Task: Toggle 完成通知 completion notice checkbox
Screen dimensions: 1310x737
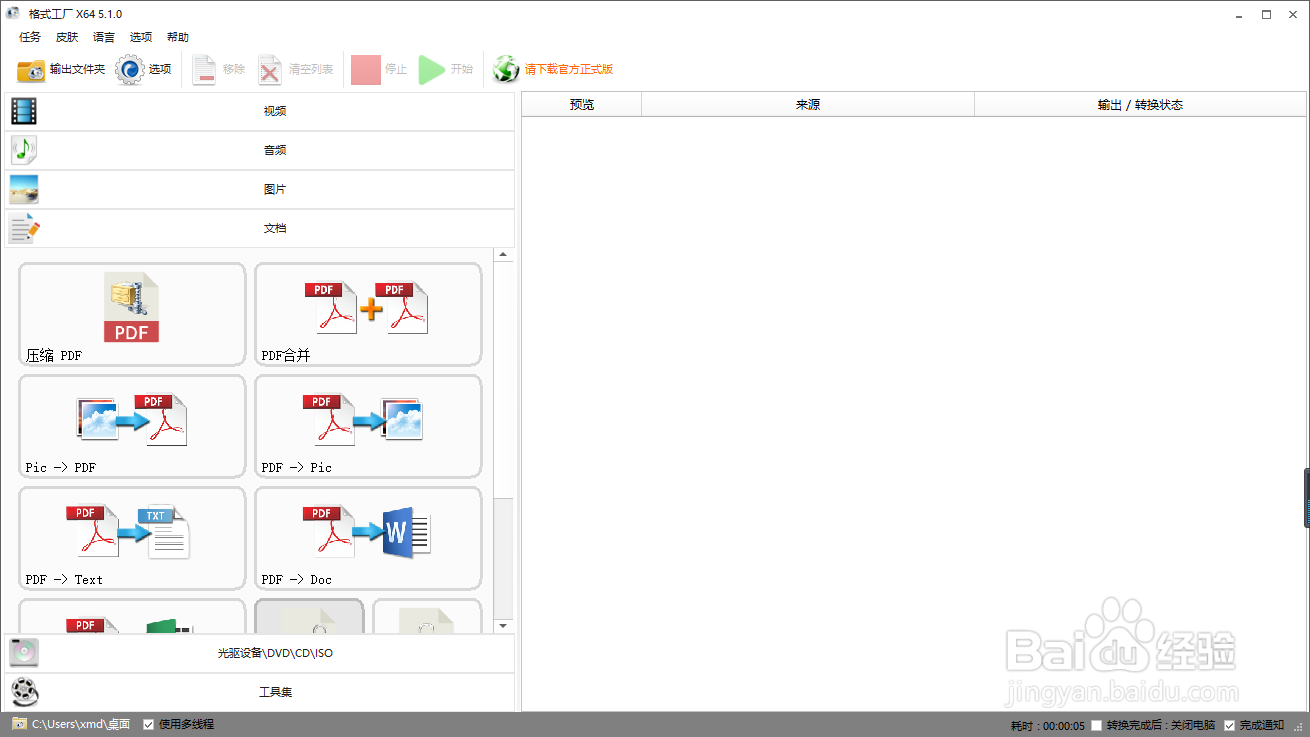Action: click(x=1230, y=725)
